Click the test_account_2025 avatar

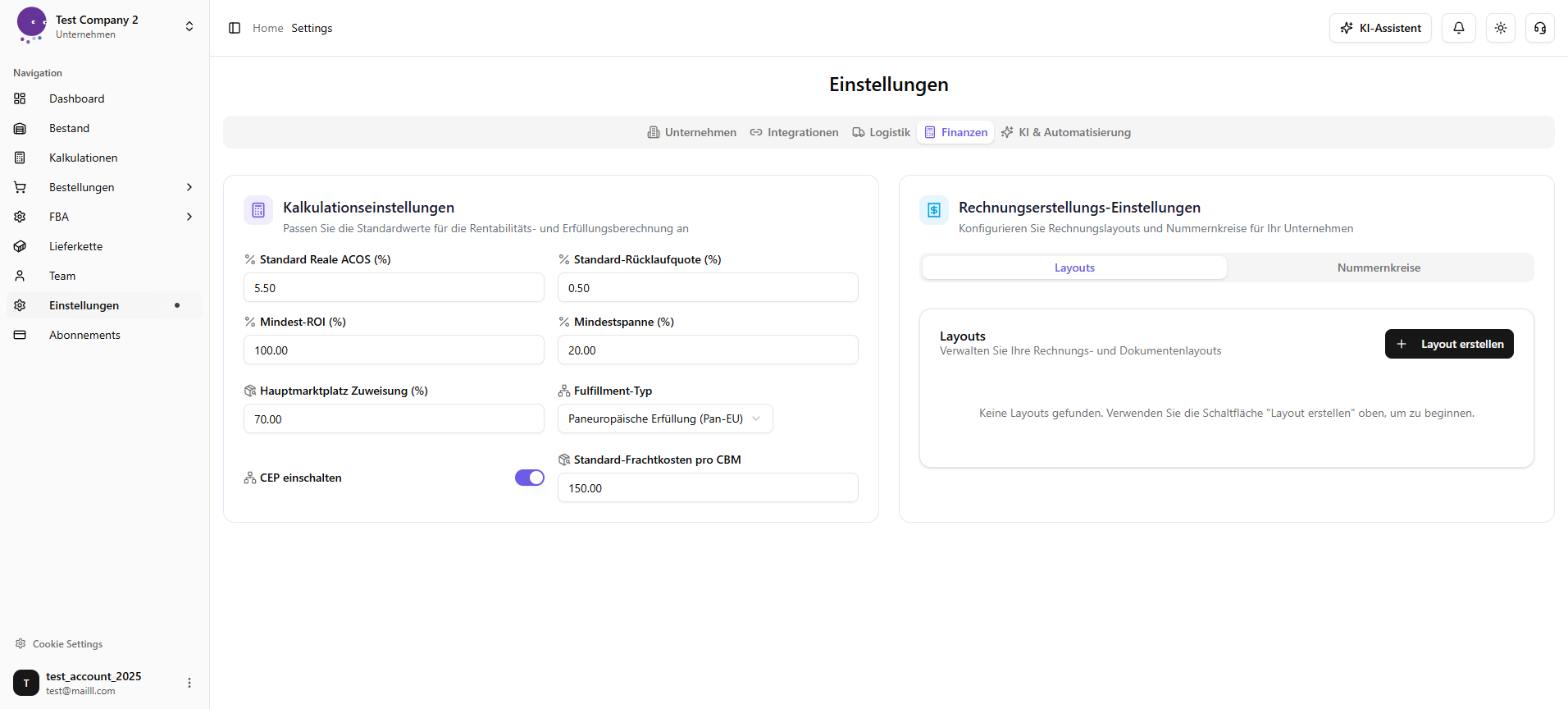click(26, 683)
